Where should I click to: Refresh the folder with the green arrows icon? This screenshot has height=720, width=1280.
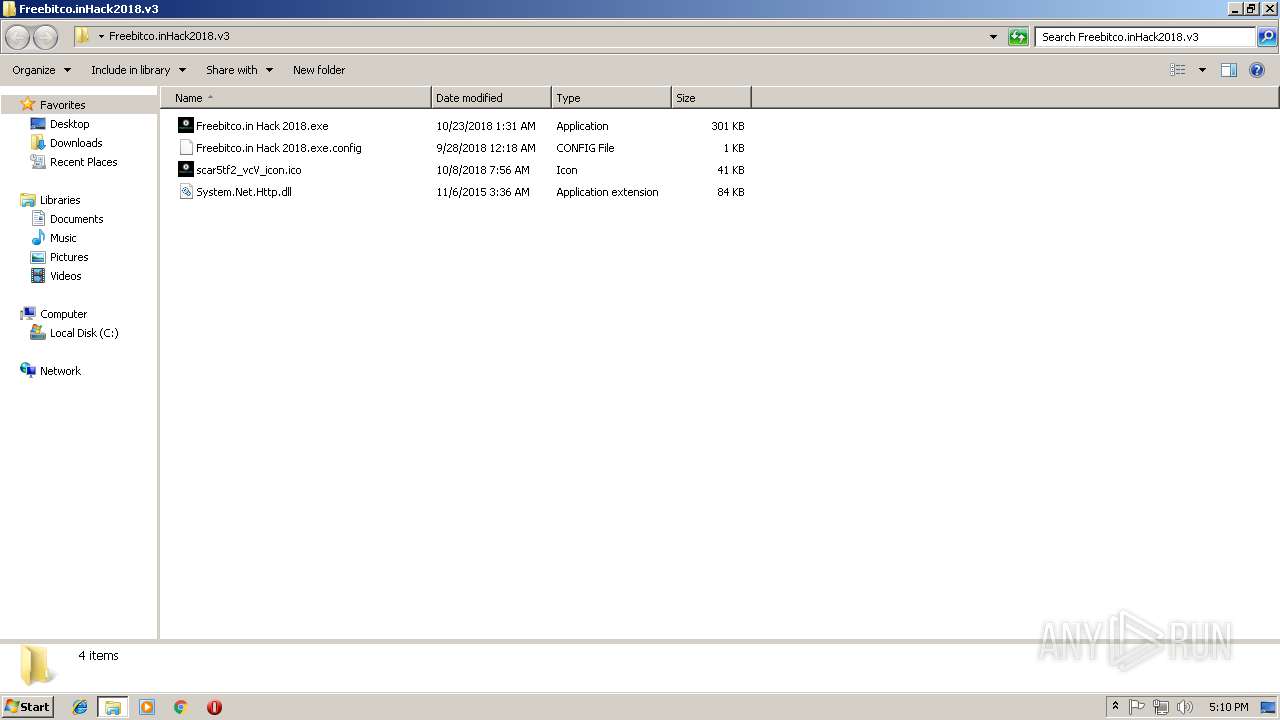coord(1018,37)
